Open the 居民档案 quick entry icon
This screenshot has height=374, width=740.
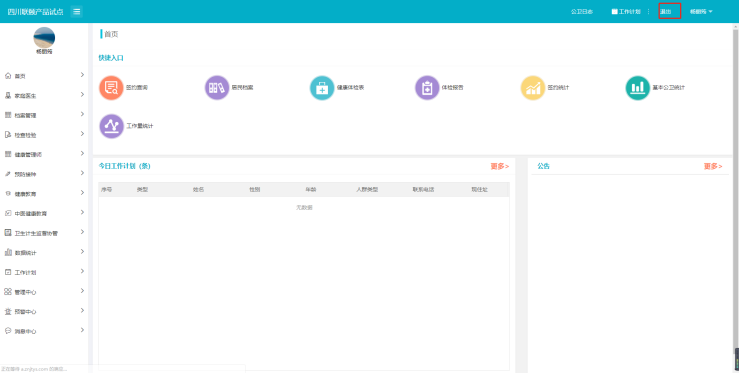(x=217, y=88)
